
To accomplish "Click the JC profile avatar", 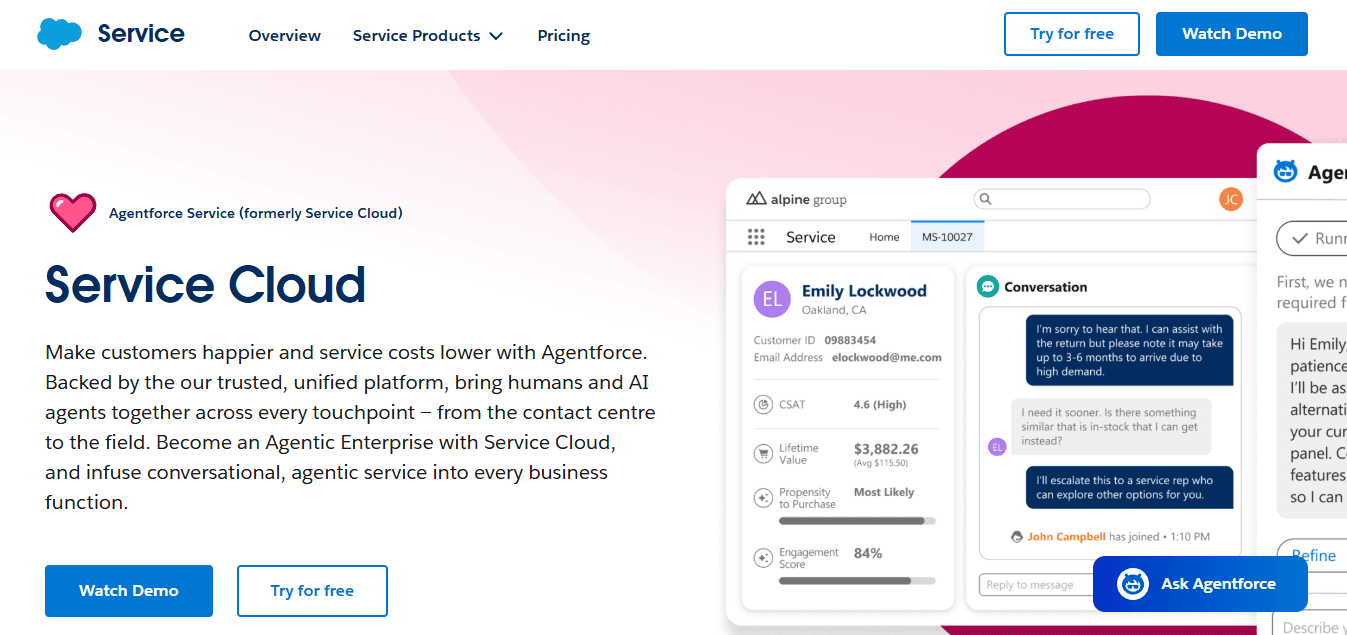I will click(x=1231, y=199).
